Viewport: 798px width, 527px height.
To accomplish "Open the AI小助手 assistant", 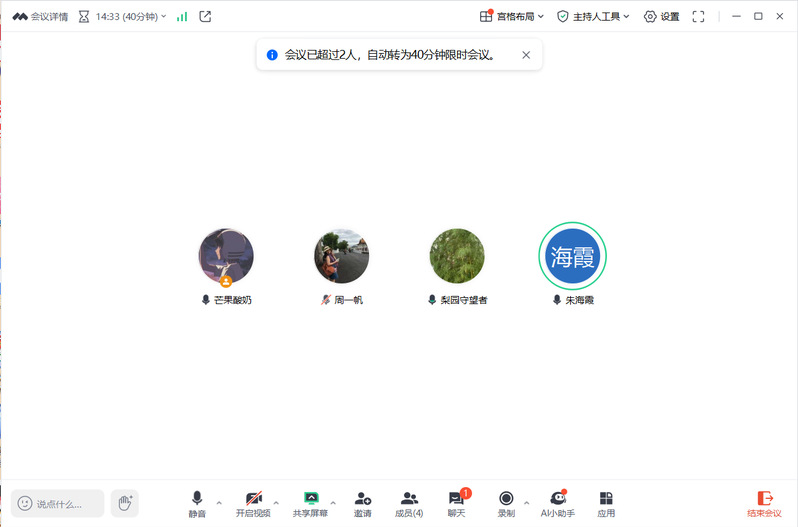I will 558,503.
